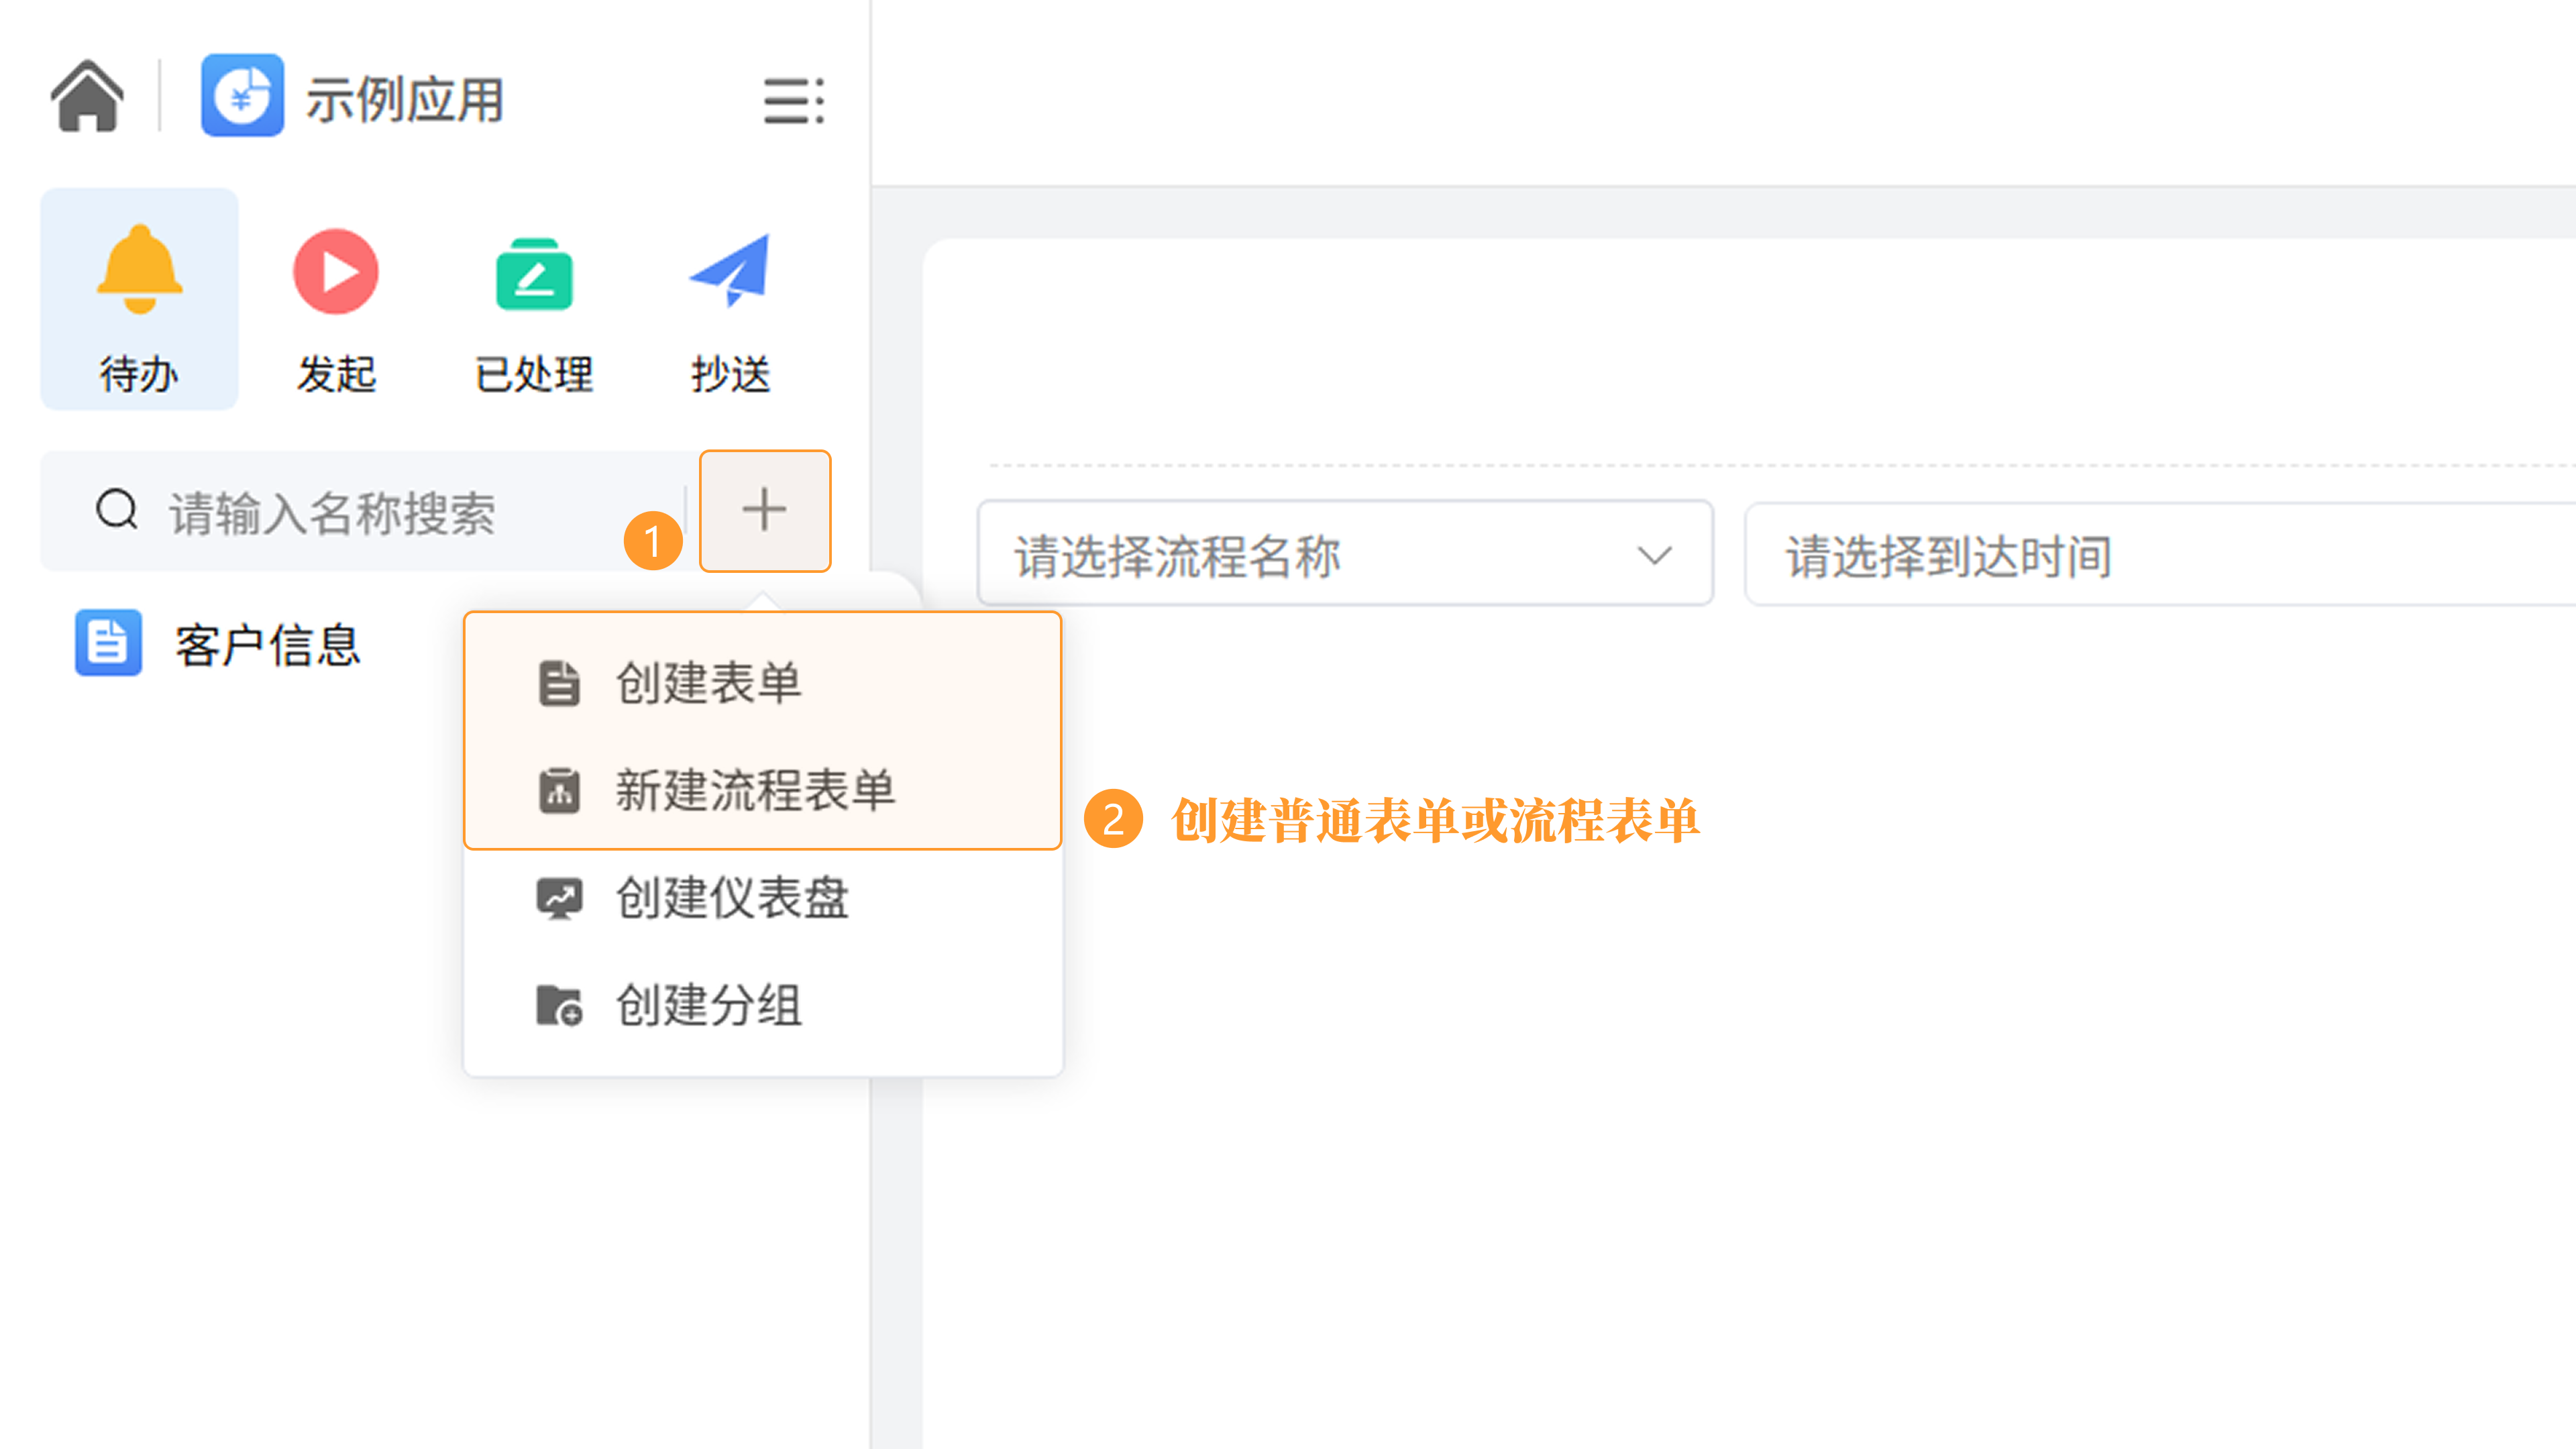Open the 发起 play icon
The image size is (2576, 1449).
[x=336, y=272]
